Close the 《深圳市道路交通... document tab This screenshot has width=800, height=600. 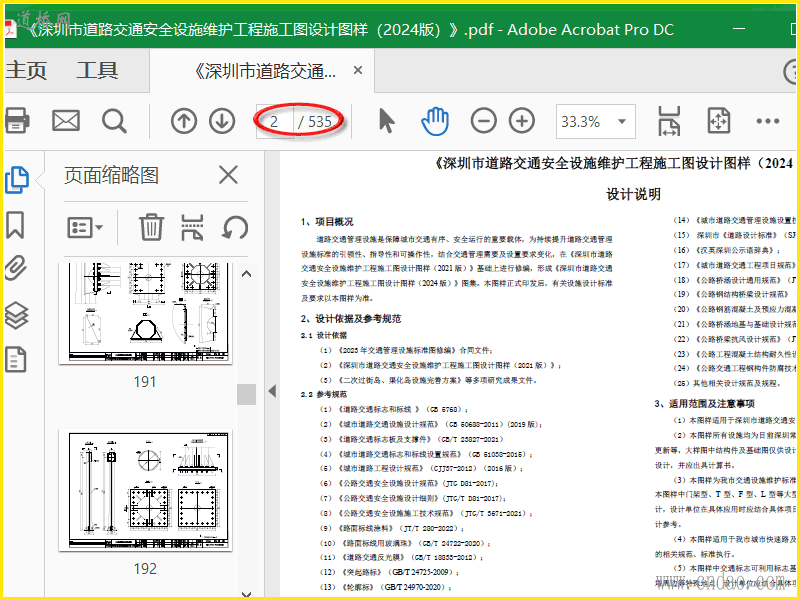pos(358,70)
